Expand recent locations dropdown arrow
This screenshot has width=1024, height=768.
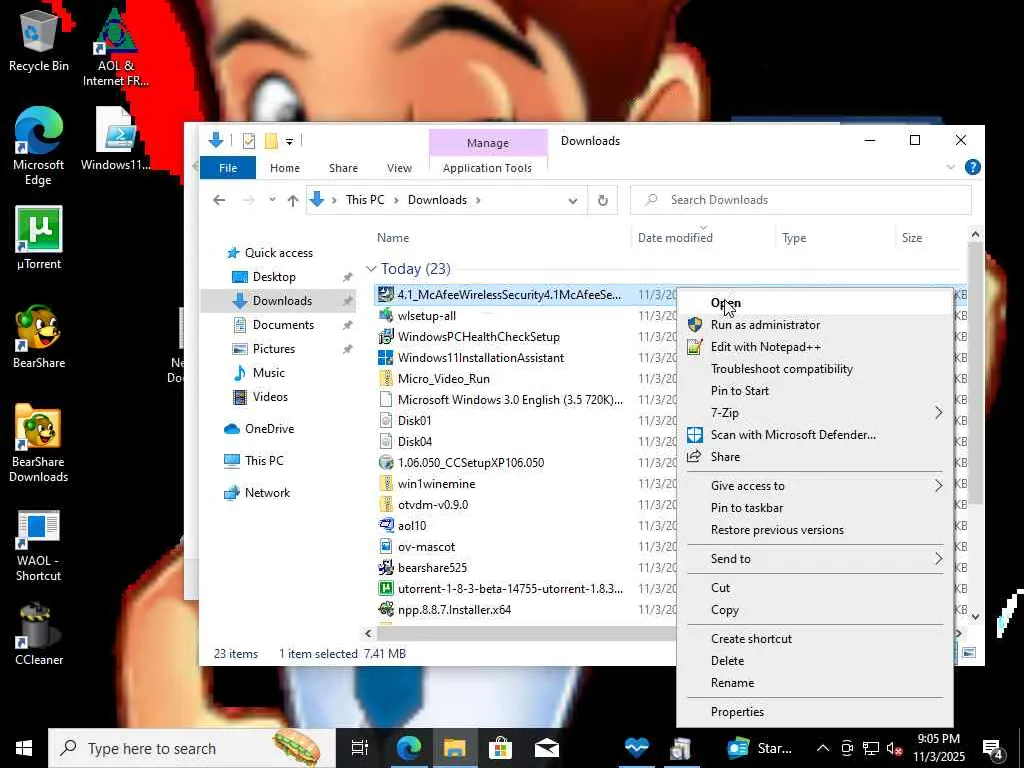click(x=272, y=200)
